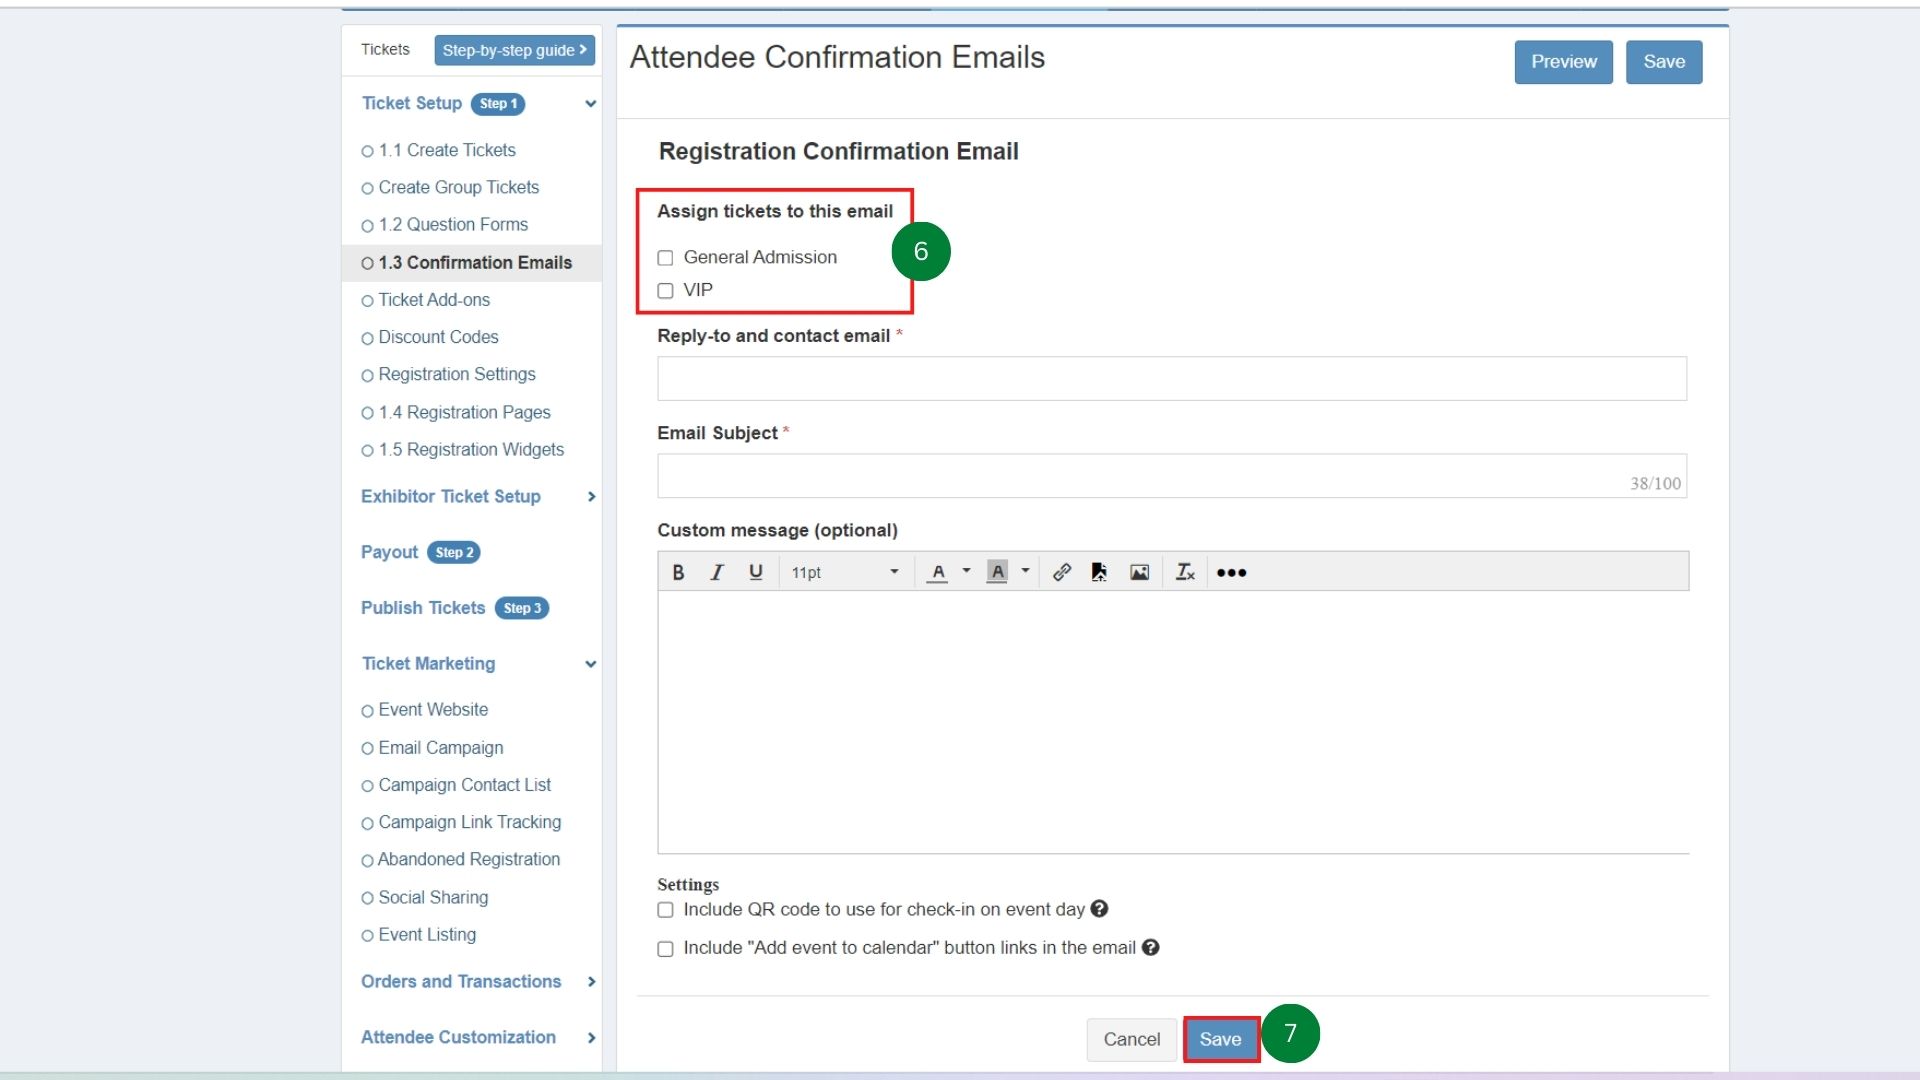The image size is (1920, 1080).
Task: Clear formatting with the Tx icon
Action: (x=1185, y=572)
